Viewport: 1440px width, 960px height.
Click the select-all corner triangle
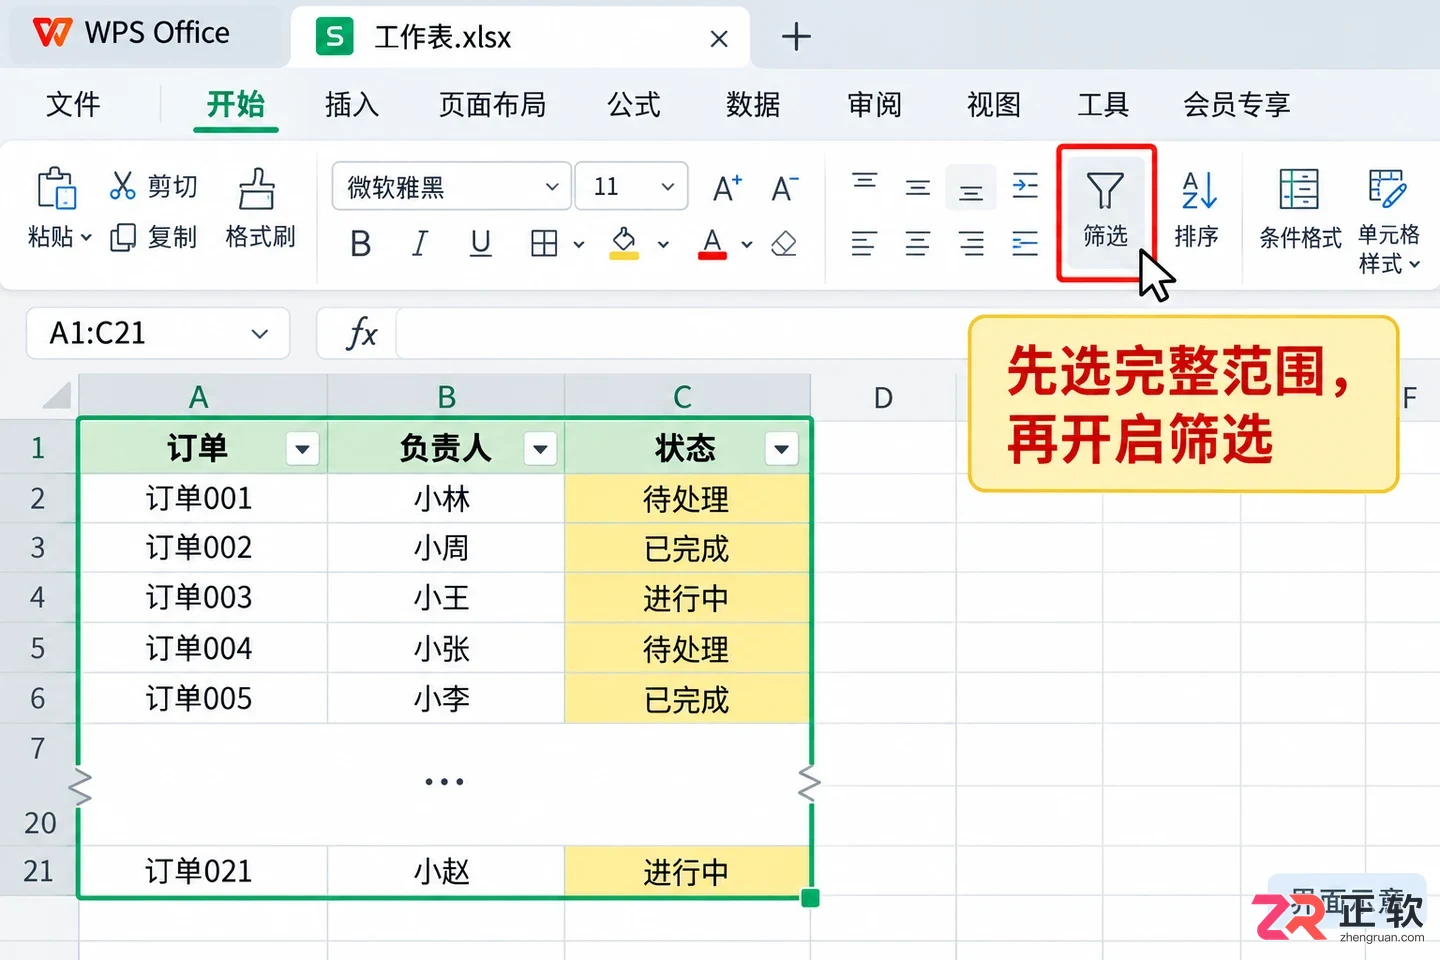57,396
